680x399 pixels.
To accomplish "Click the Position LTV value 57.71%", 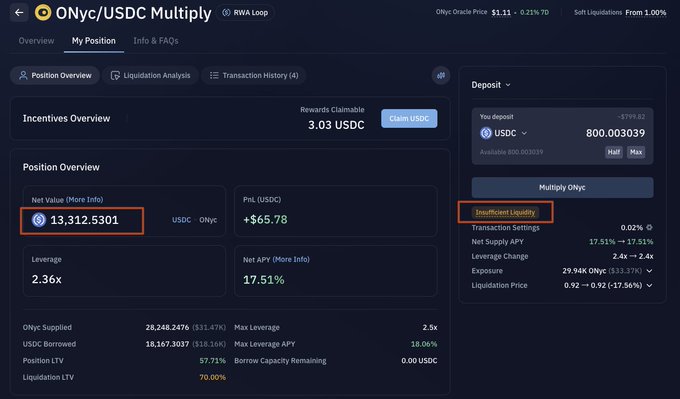I will [212, 361].
